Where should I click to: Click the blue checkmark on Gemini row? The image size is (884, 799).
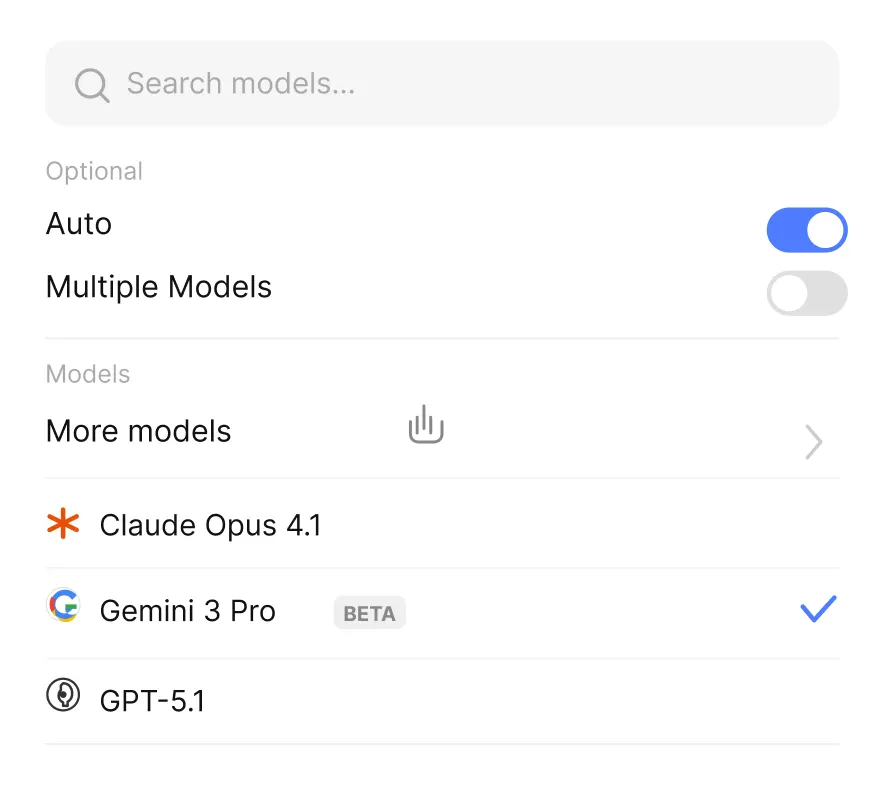click(x=819, y=608)
